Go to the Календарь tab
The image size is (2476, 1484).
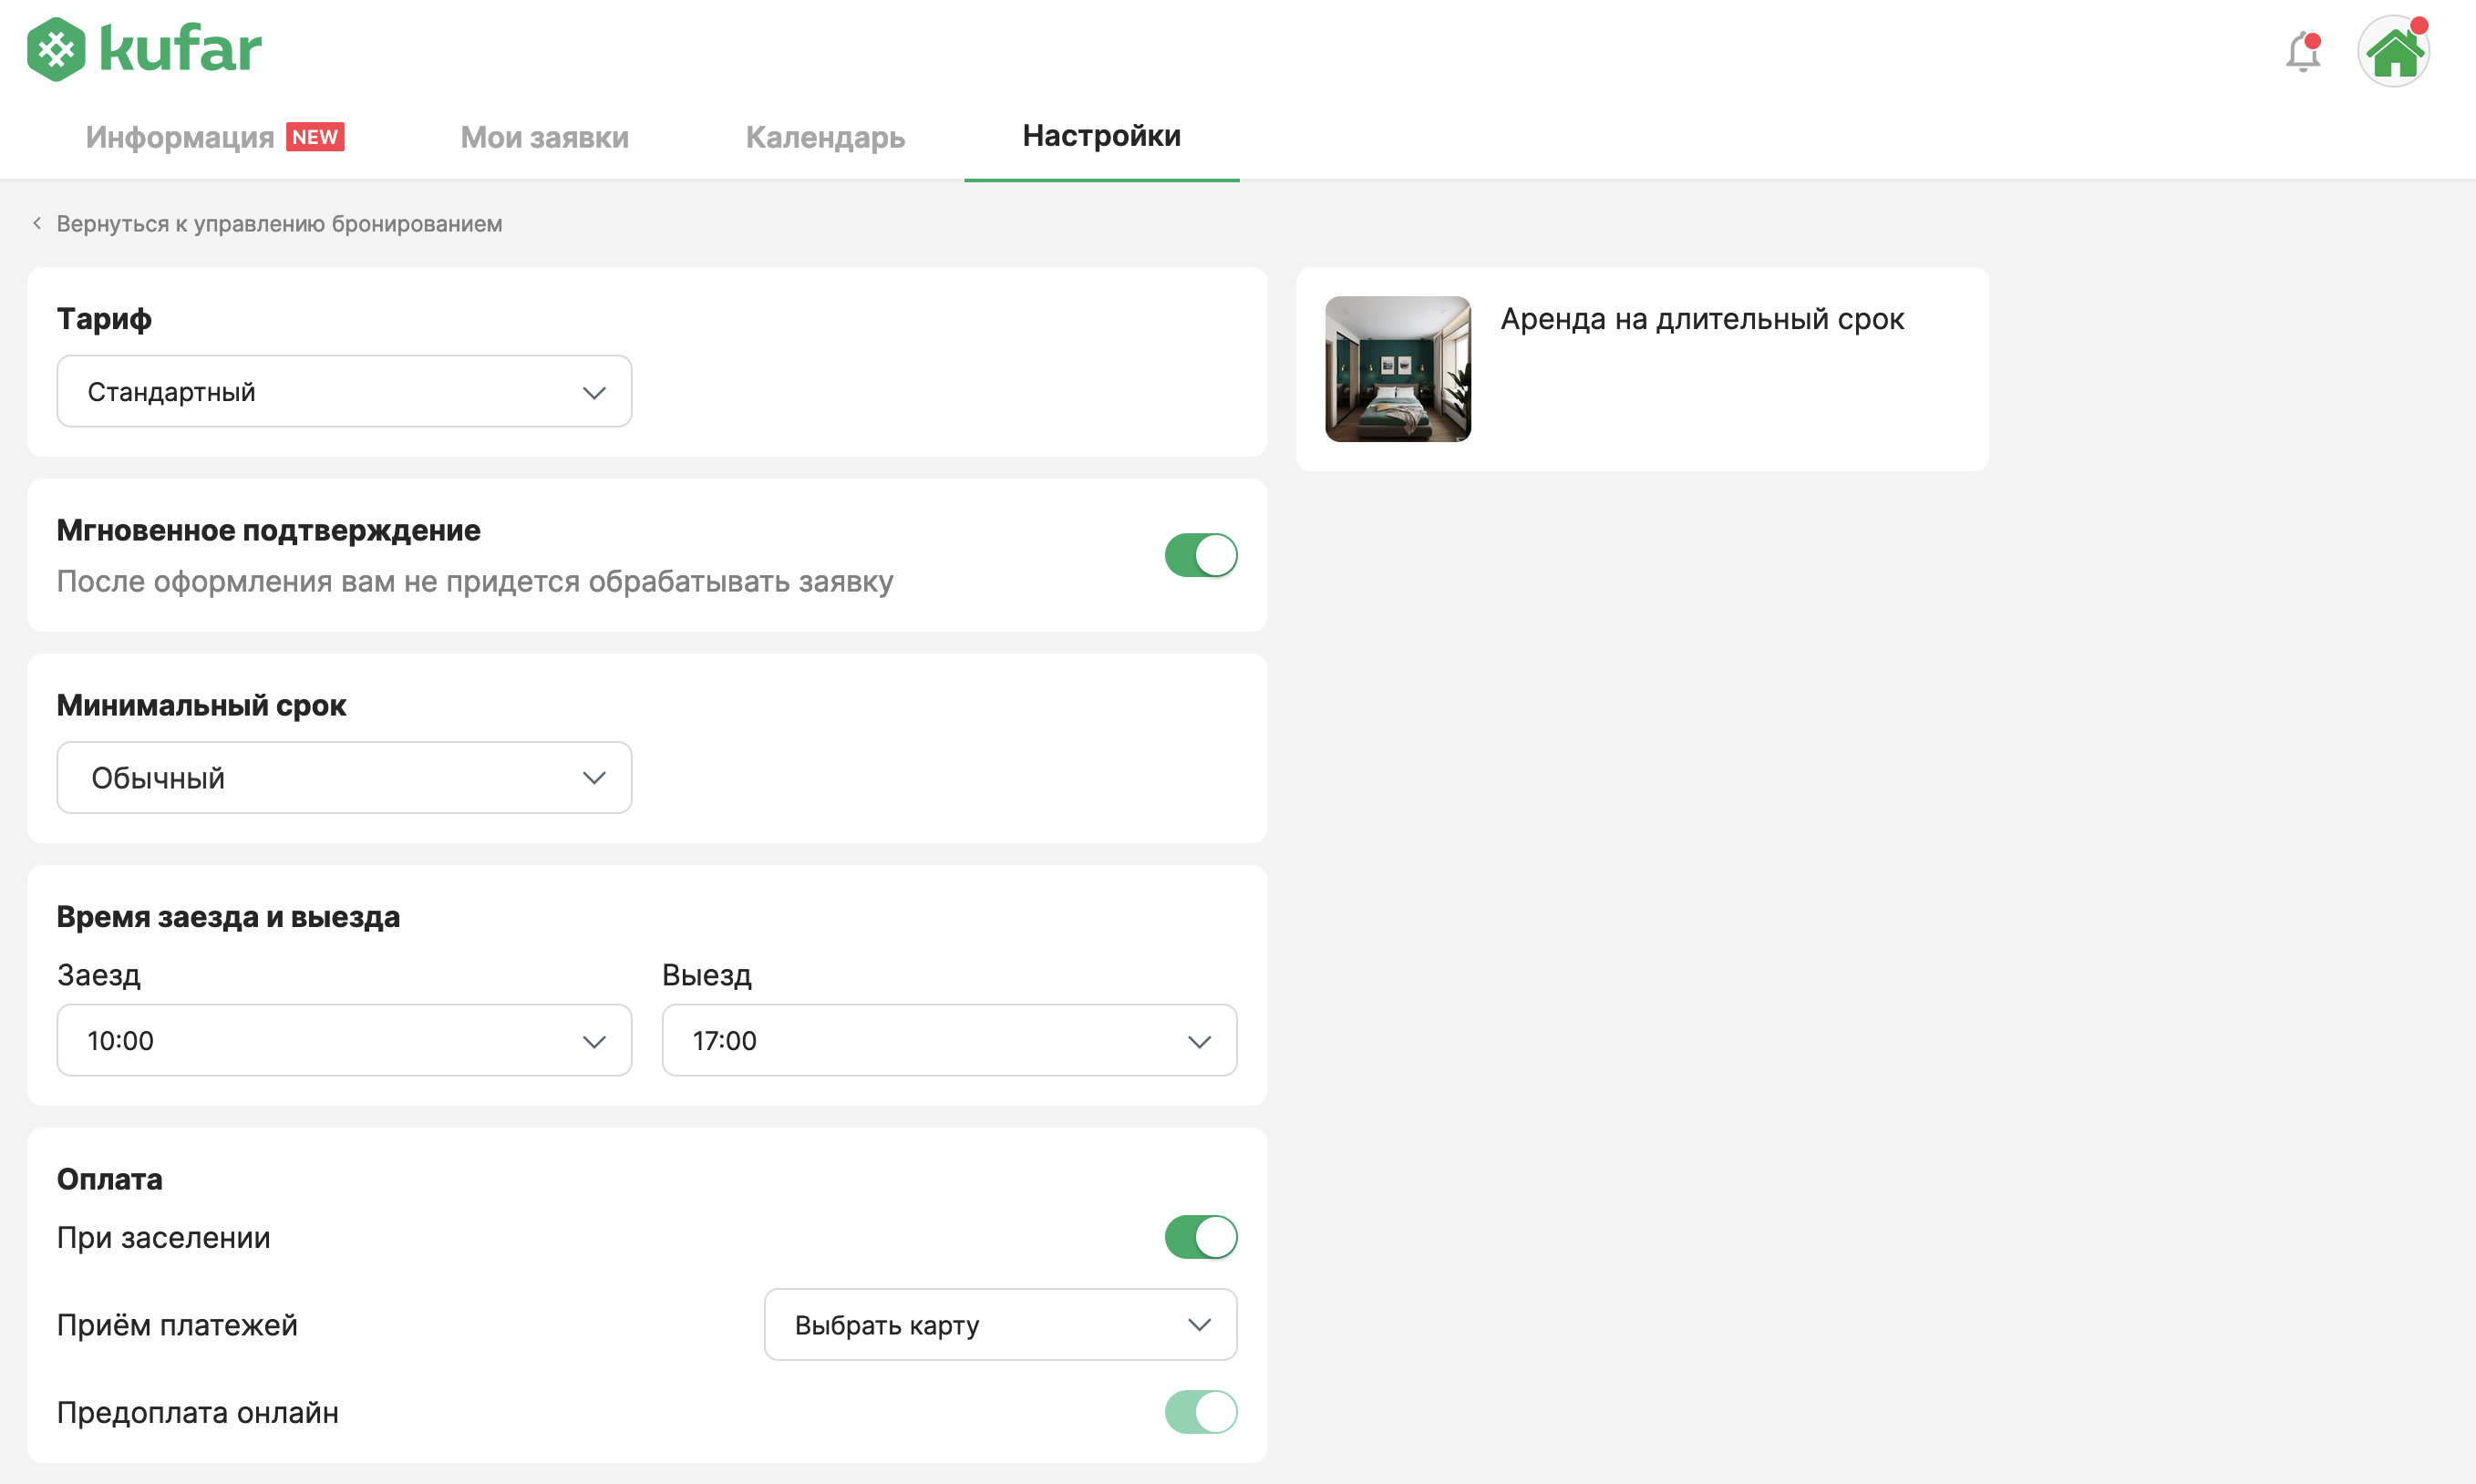(x=825, y=137)
